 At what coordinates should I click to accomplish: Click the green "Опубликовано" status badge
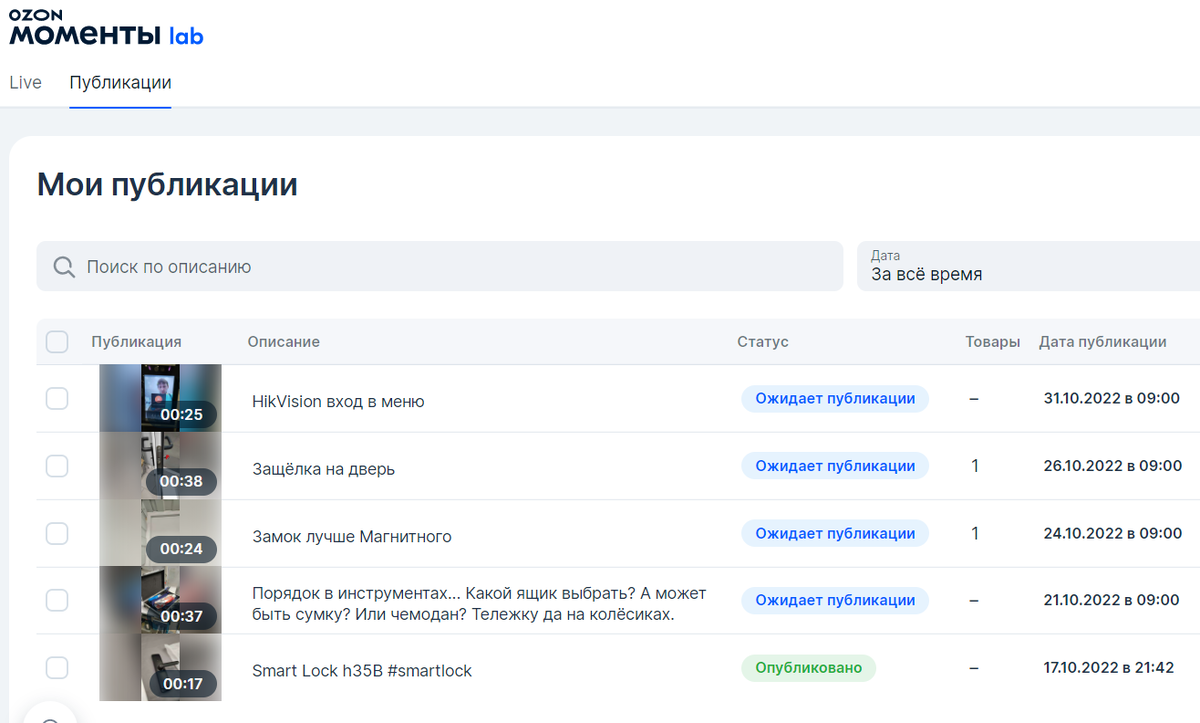[808, 667]
